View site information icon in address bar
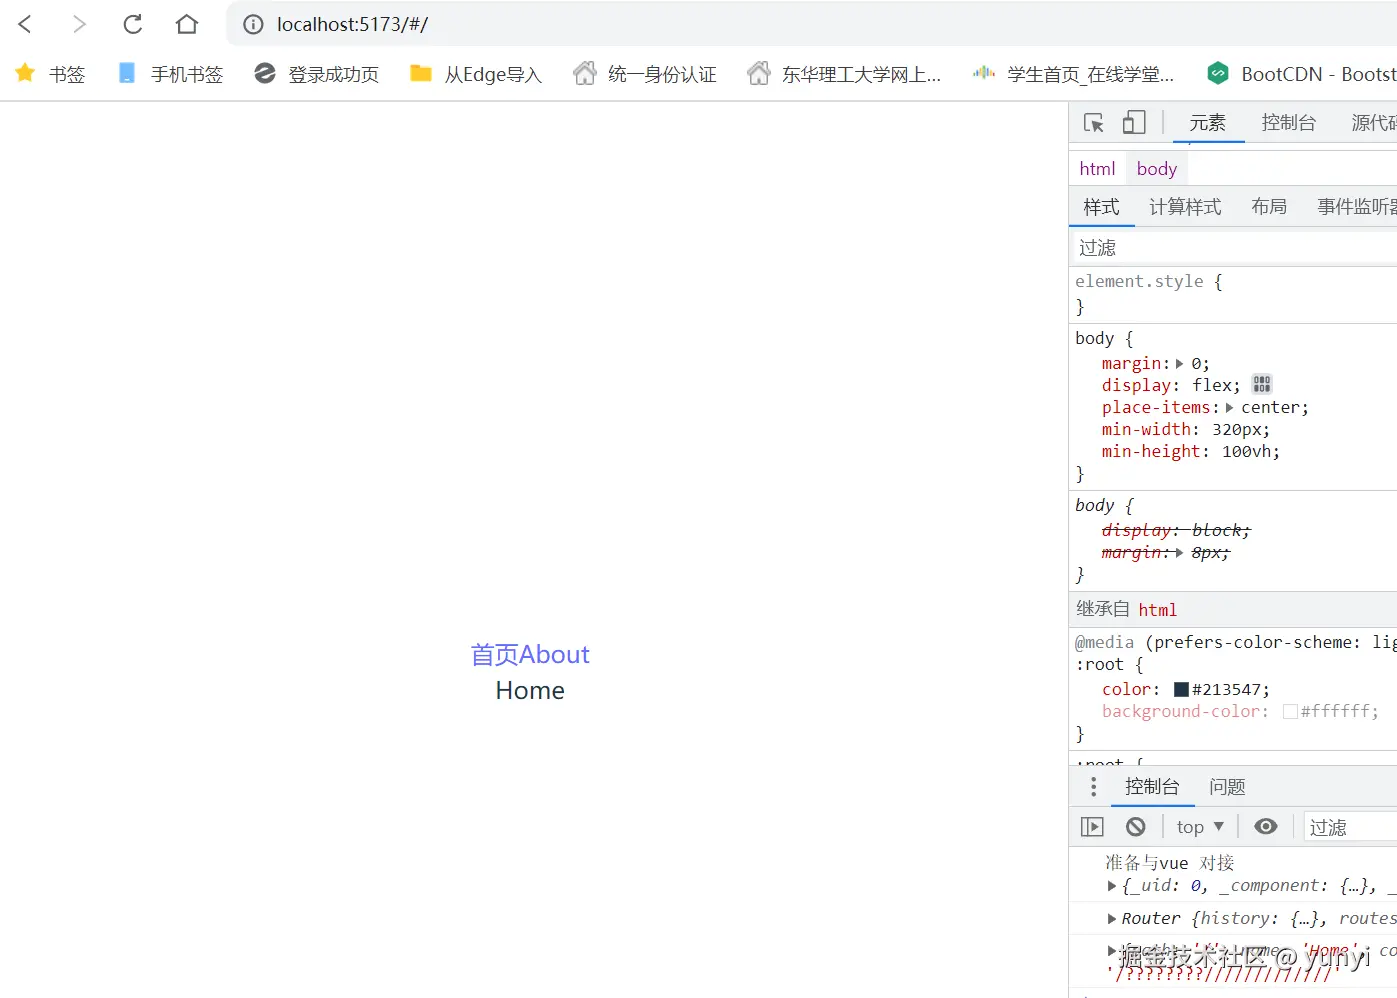The width and height of the screenshot is (1397, 998). 253,24
